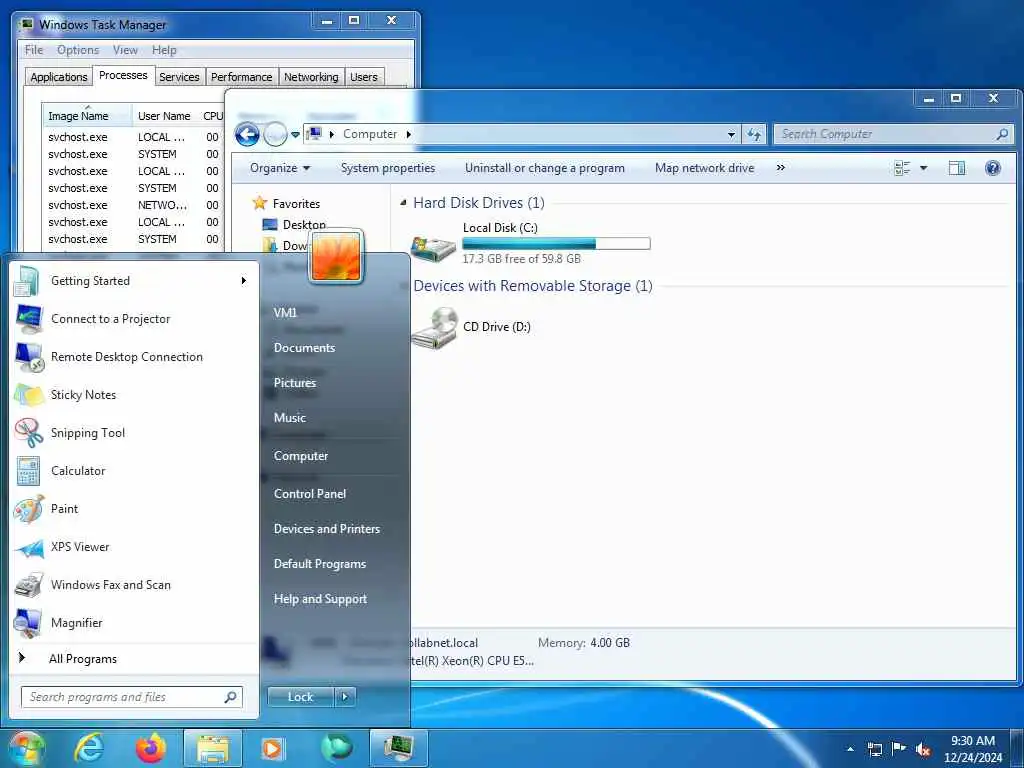
Task: Switch to Applications tab
Action: point(59,77)
